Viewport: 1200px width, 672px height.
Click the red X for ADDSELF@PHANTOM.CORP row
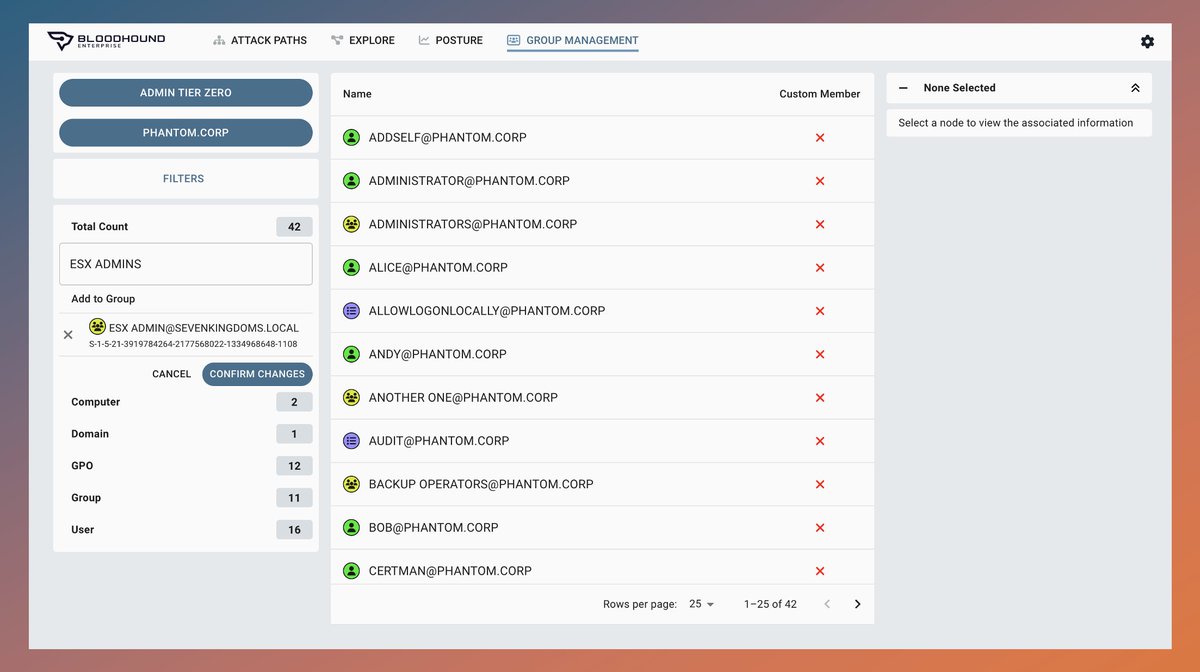(820, 138)
